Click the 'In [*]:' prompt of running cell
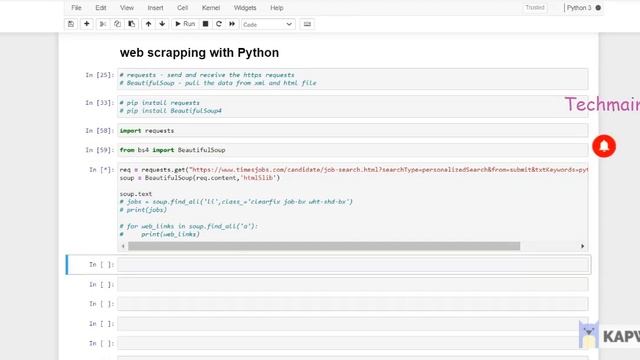 101,169
